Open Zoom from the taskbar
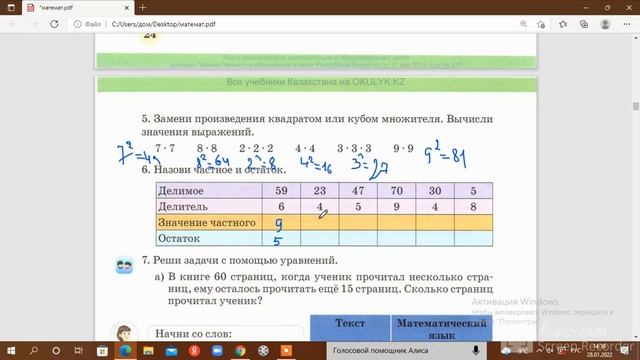This screenshot has height=360, width=640. click(x=217, y=351)
